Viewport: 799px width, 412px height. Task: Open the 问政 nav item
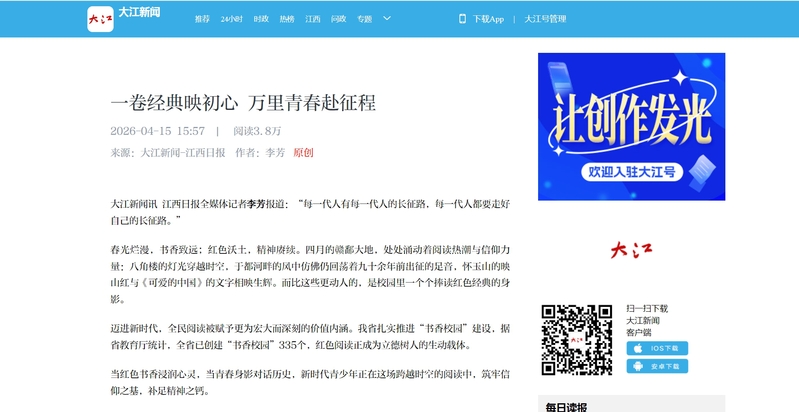click(x=339, y=19)
